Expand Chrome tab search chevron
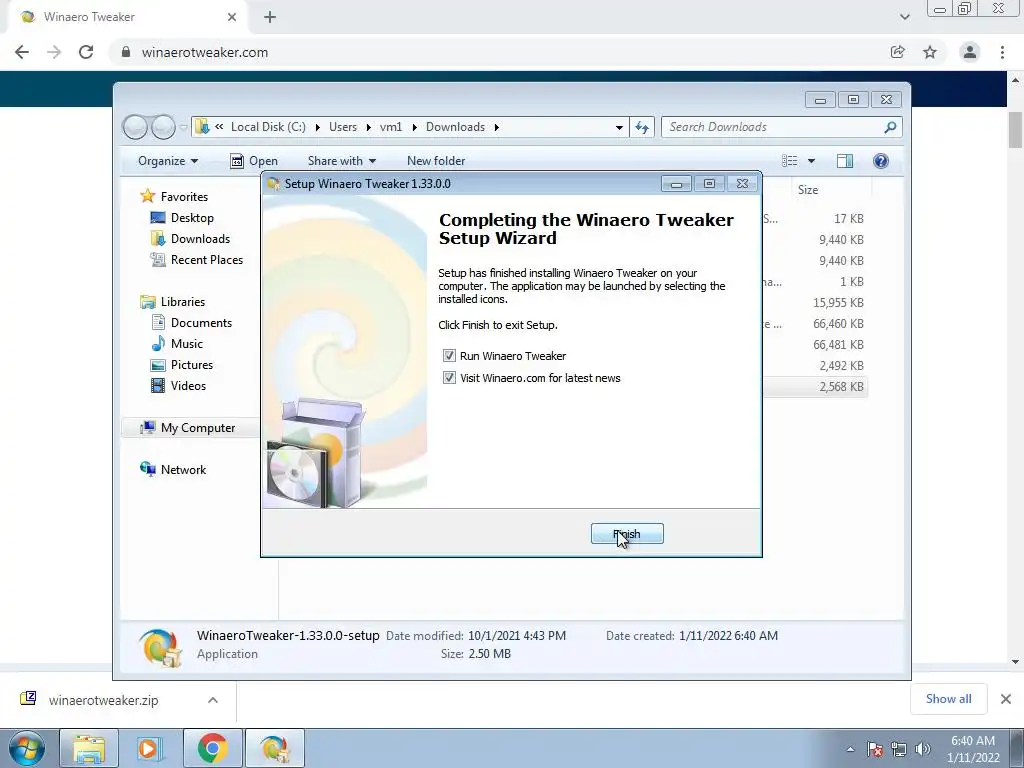The width and height of the screenshot is (1024, 768). click(904, 17)
